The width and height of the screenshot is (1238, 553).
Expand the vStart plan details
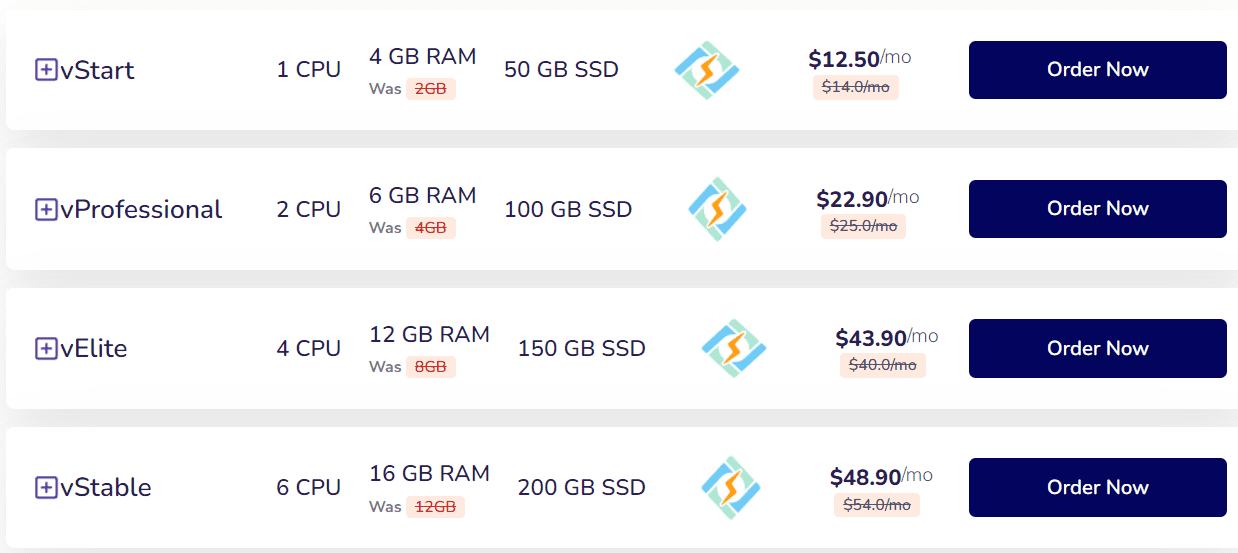coord(46,70)
